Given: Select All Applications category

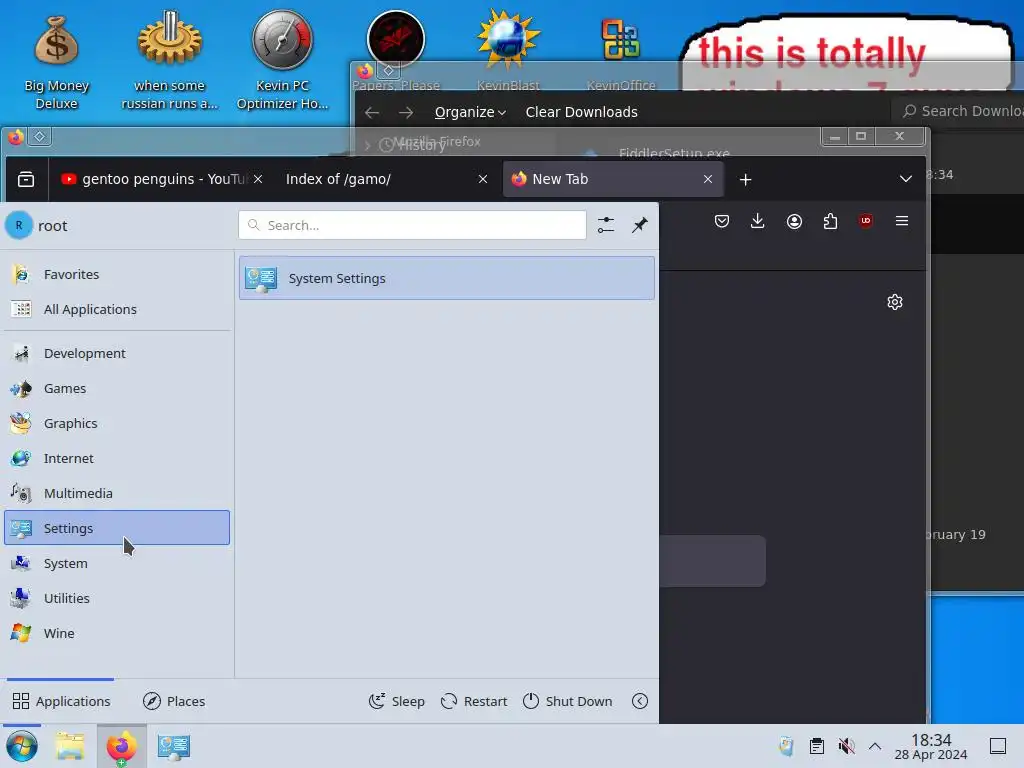Looking at the screenshot, I should click(x=117, y=310).
